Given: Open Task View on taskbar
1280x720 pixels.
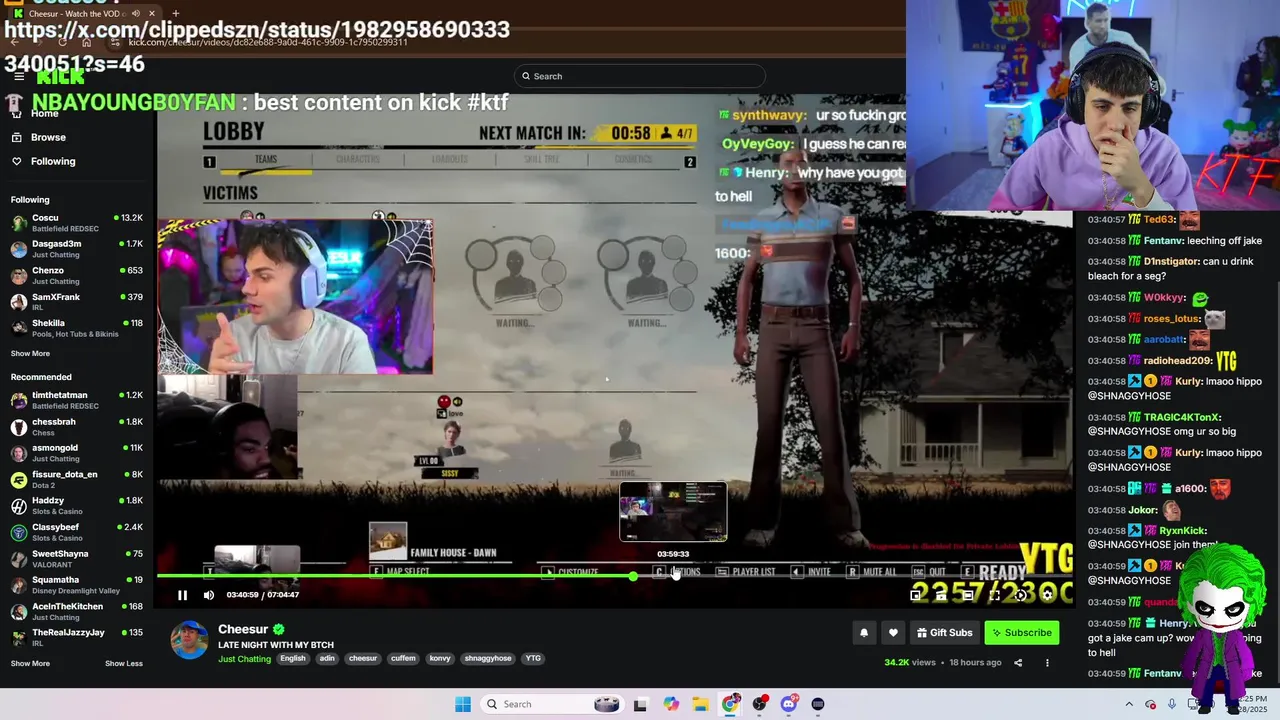Looking at the screenshot, I should coord(640,704).
